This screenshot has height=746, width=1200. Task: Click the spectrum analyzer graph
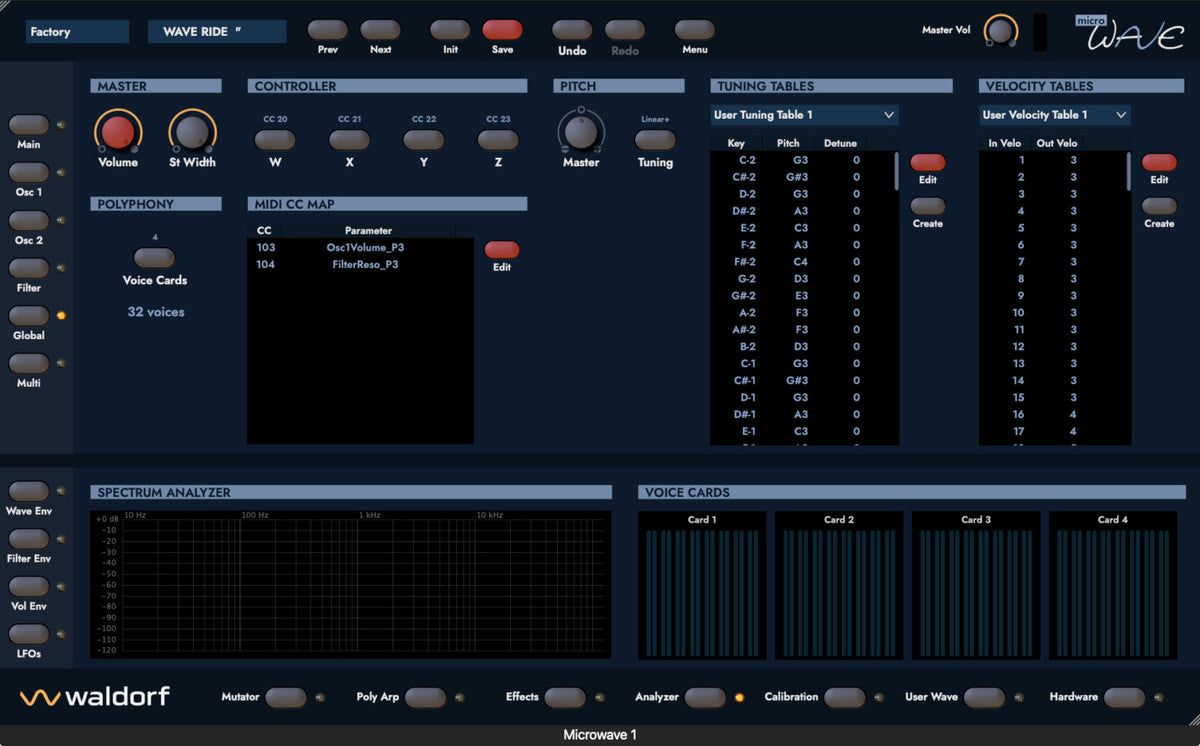point(350,585)
